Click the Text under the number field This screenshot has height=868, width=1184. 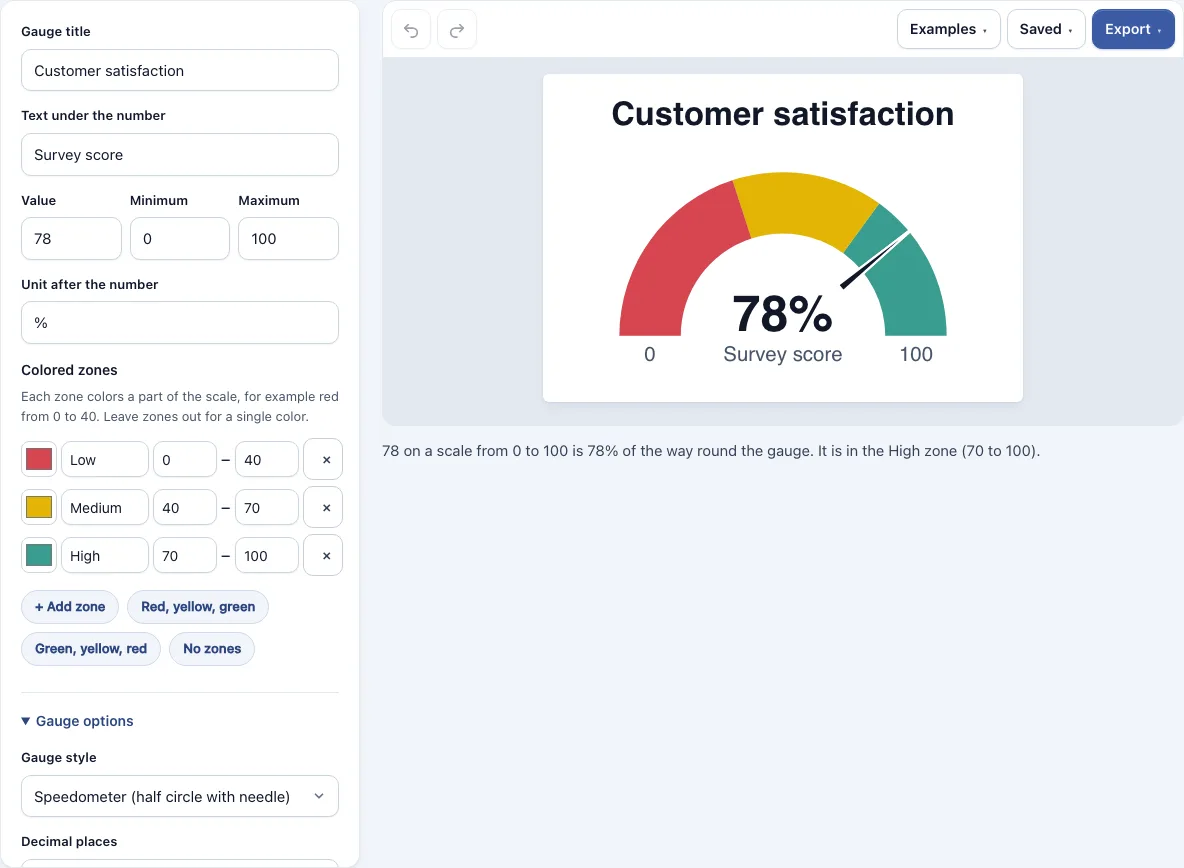[180, 155]
